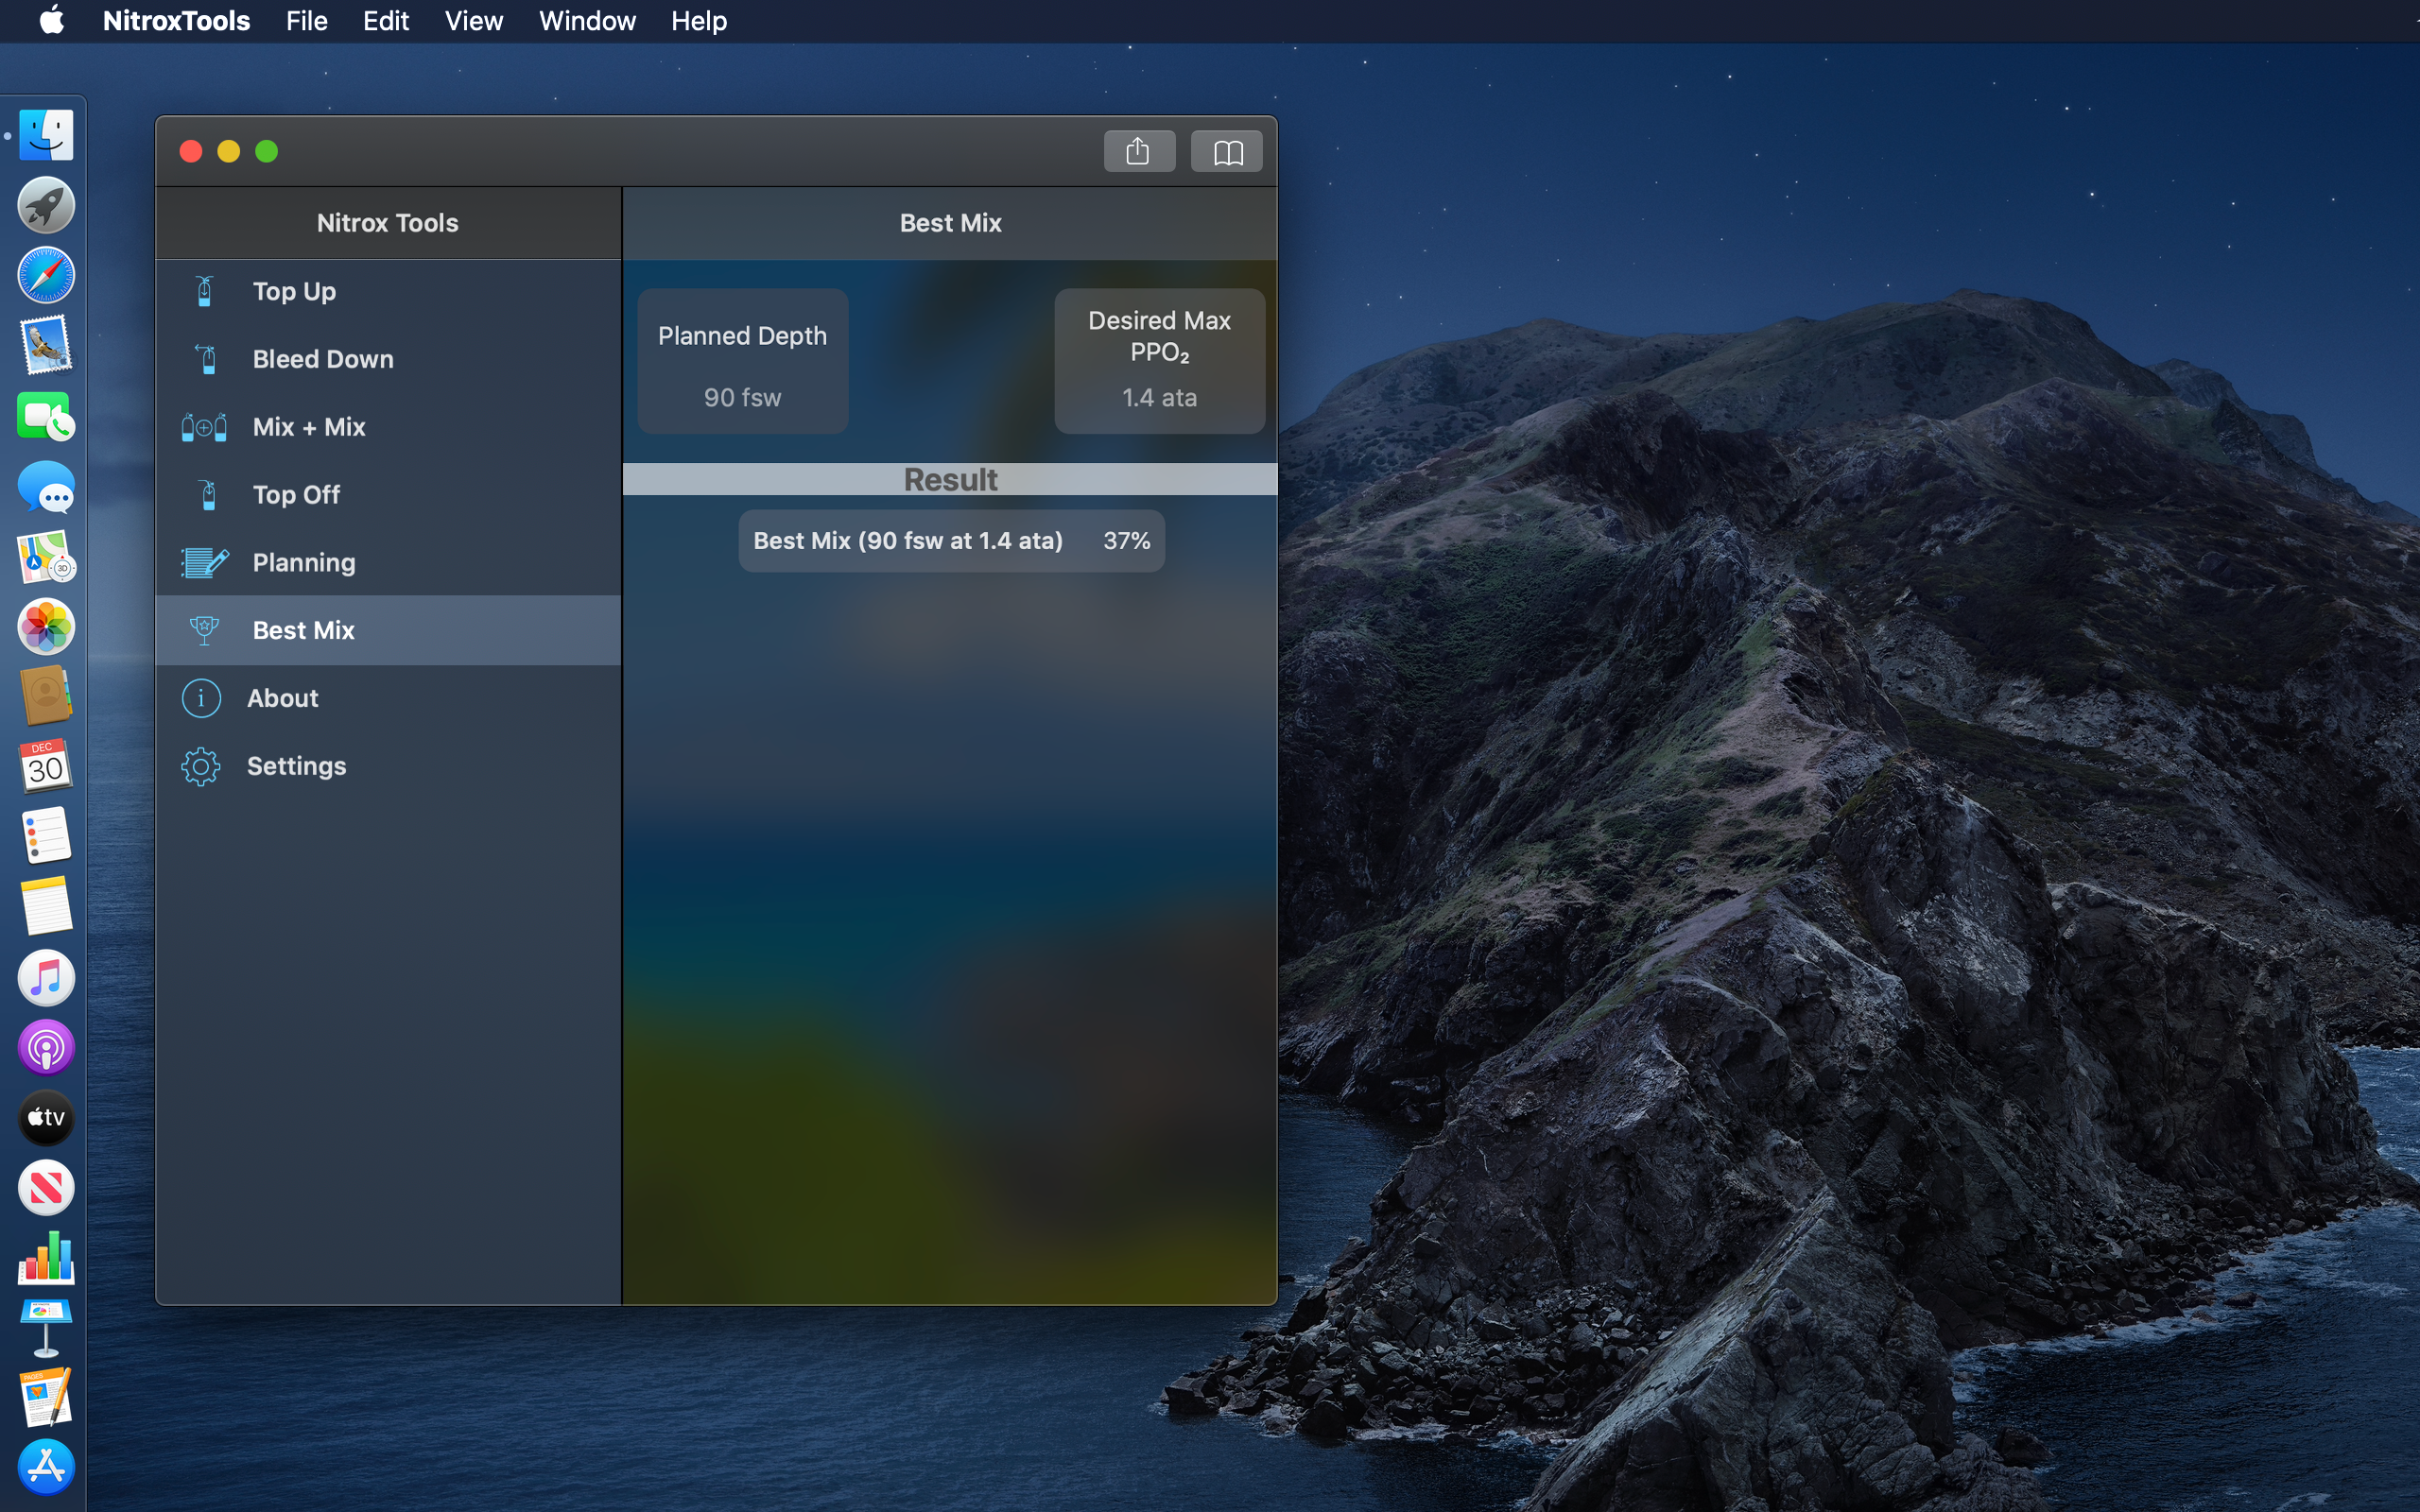Open the Help menu
The height and width of the screenshot is (1512, 2420).
(x=699, y=20)
